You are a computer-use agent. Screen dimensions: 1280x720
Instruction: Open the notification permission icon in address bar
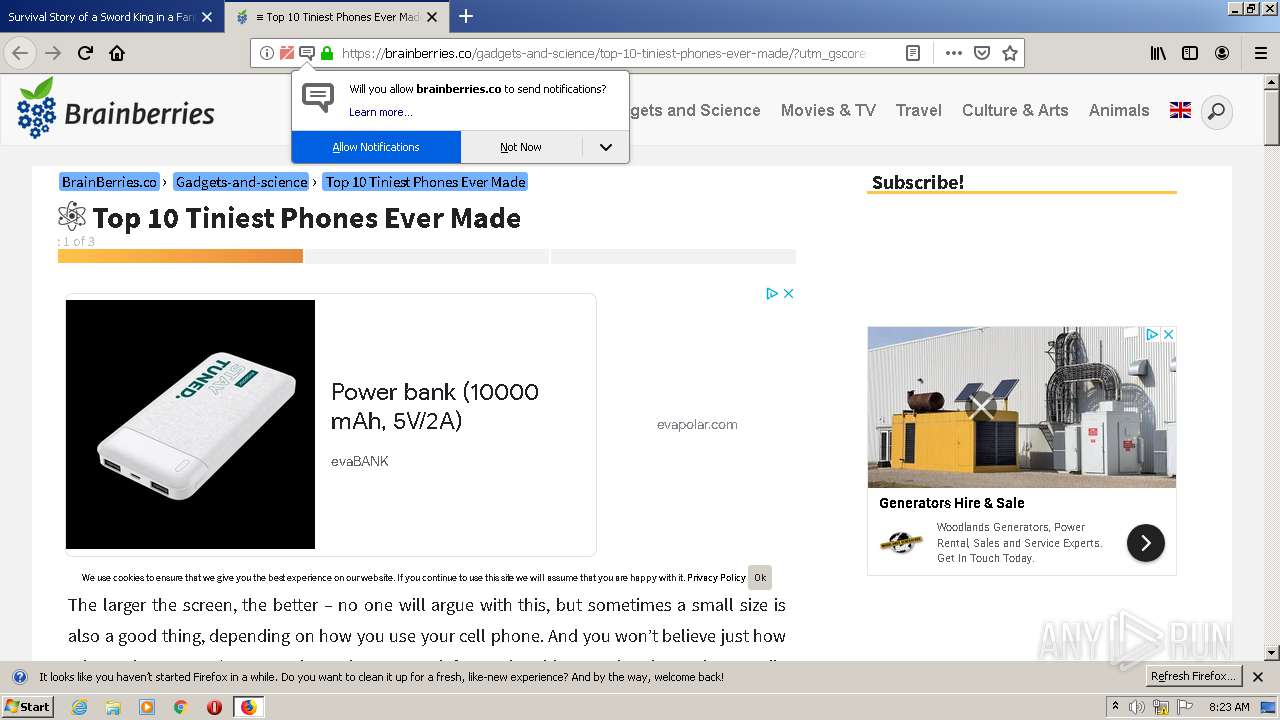[307, 53]
